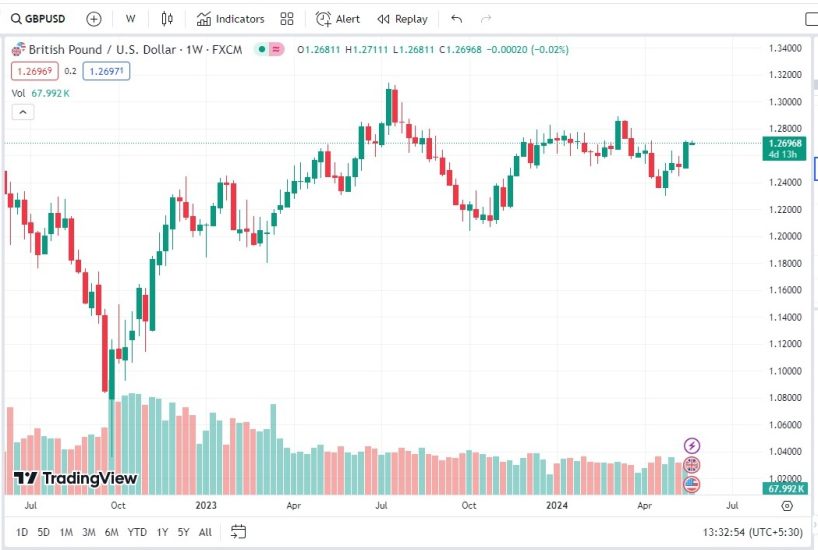
Task: Open the layout templates grid icon
Action: point(287,19)
